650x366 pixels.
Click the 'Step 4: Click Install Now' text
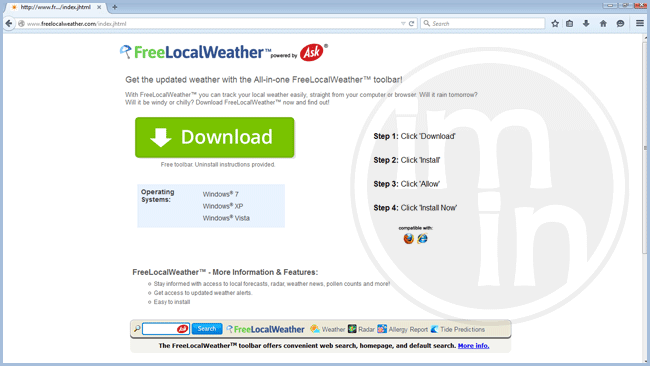pyautogui.click(x=415, y=208)
